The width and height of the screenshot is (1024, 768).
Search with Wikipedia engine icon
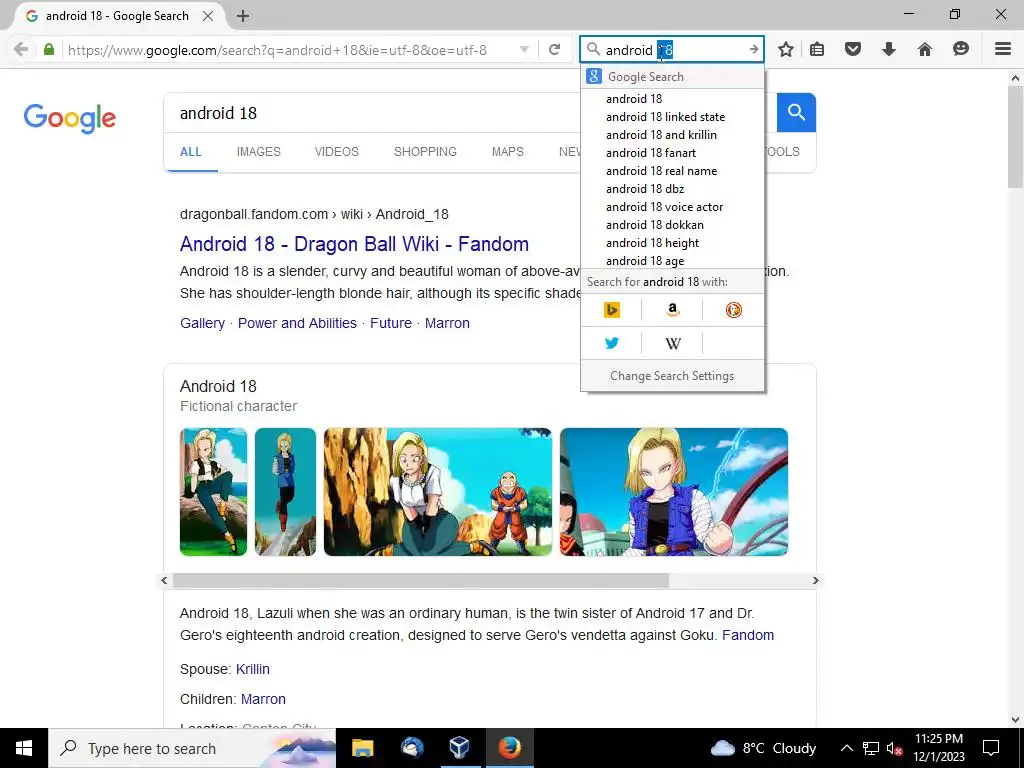click(673, 343)
